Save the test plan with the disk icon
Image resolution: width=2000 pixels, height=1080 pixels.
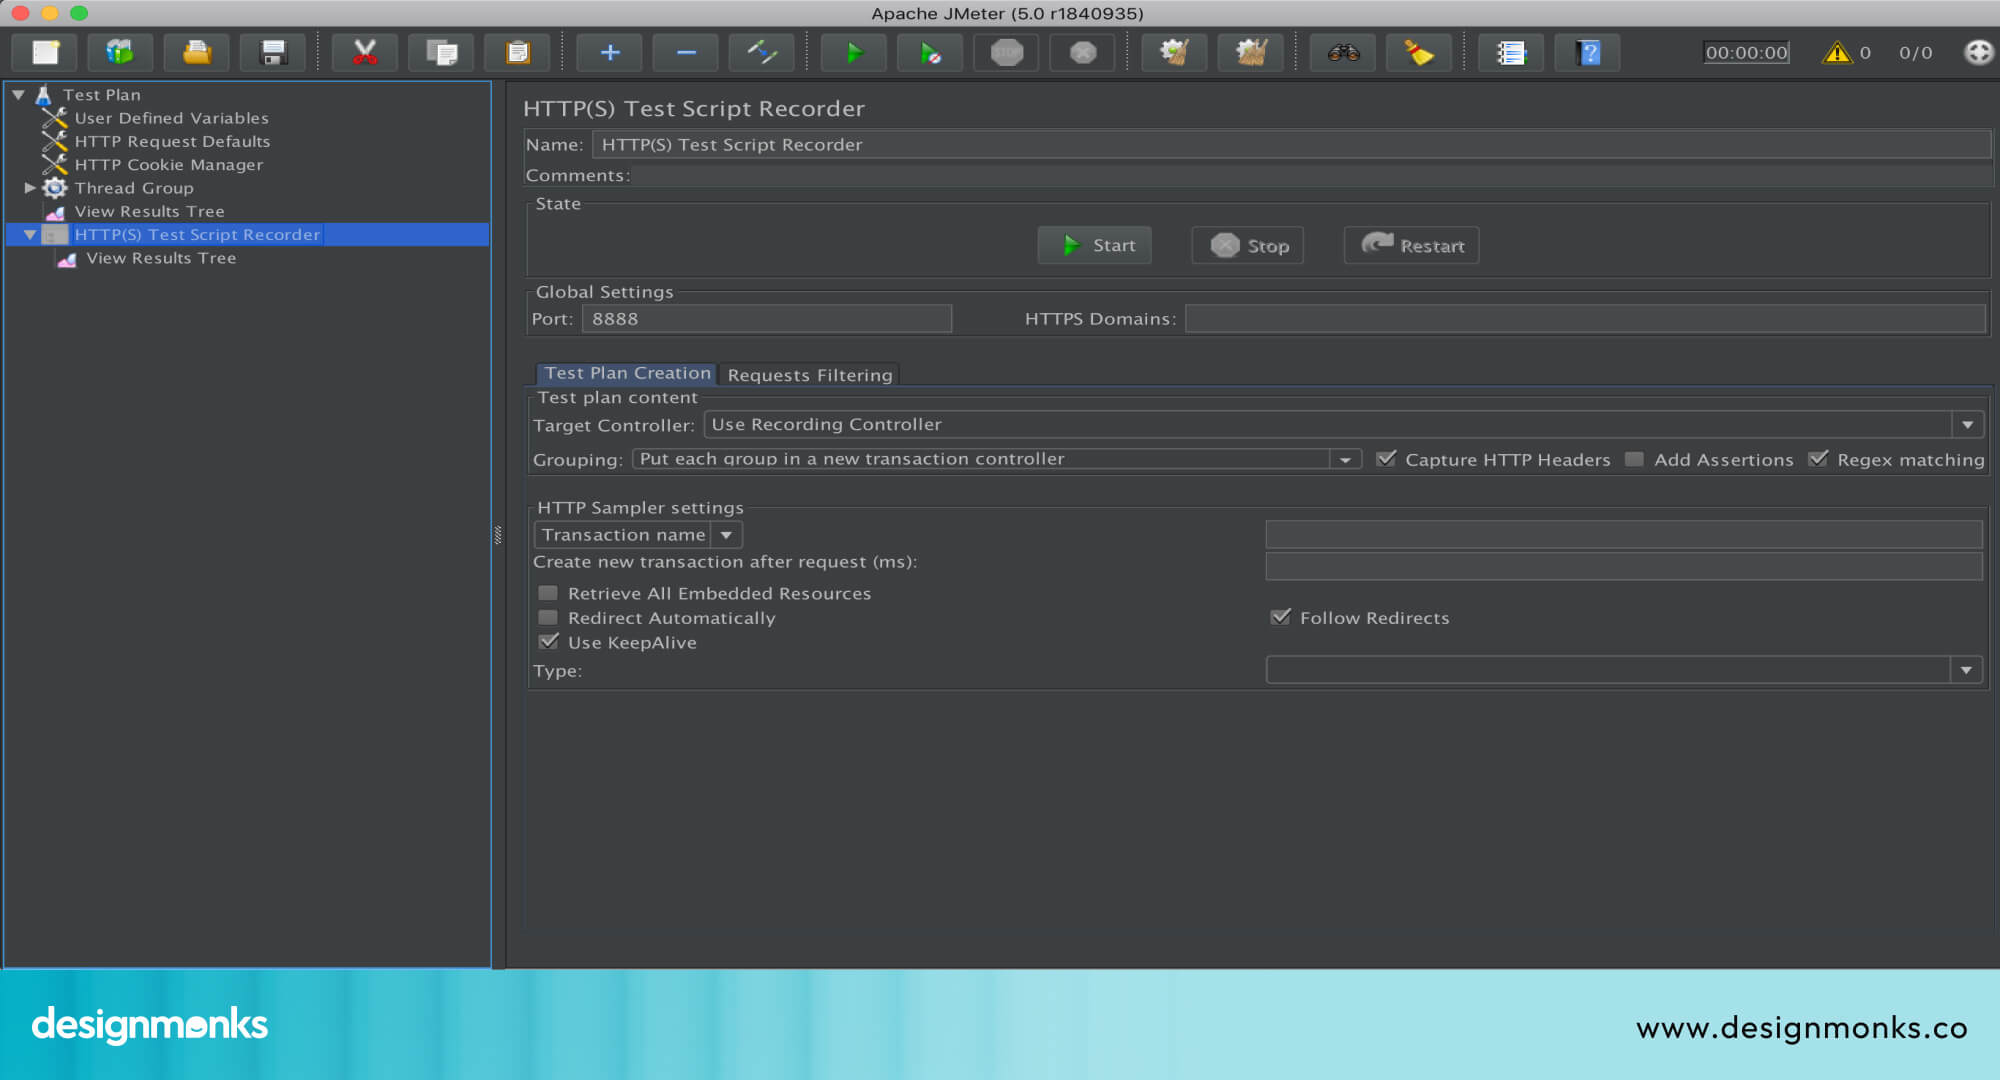coord(273,52)
